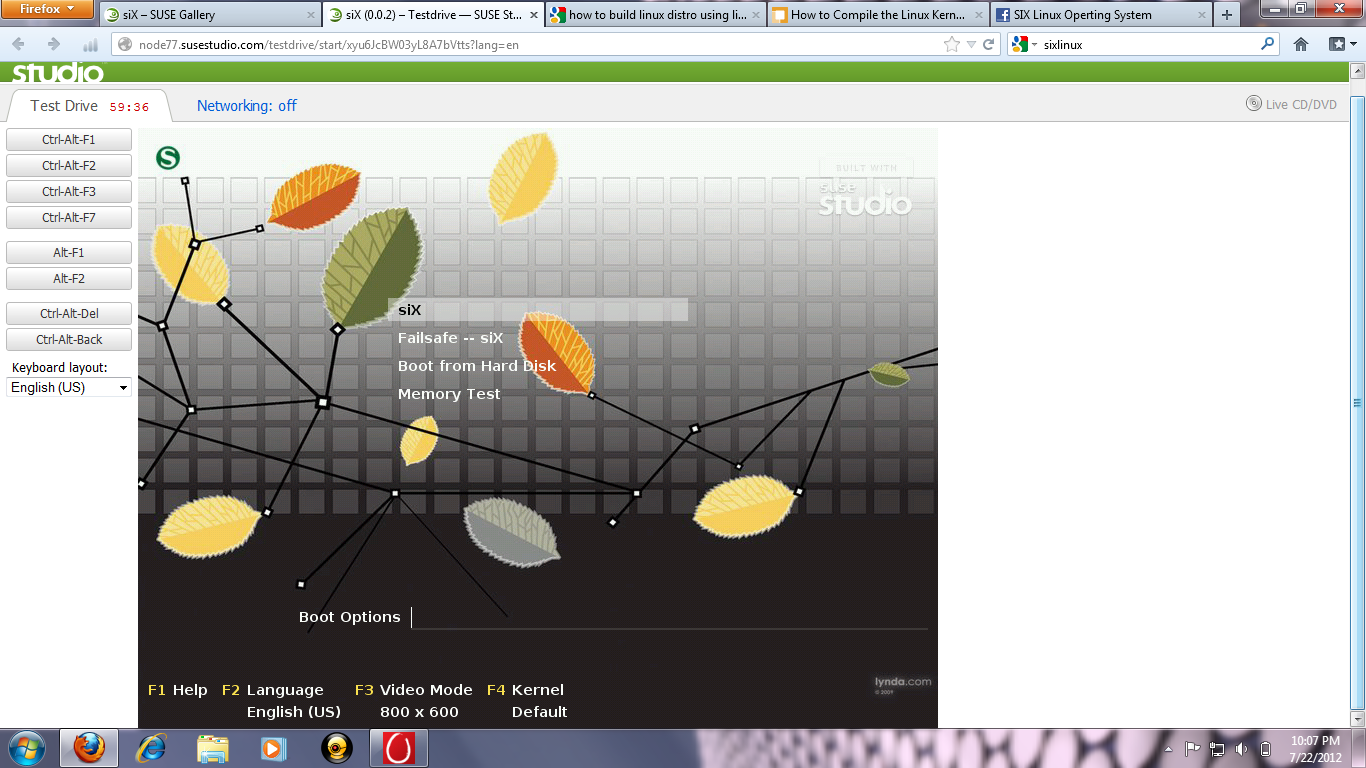1366x768 pixels.
Task: Go forward with browser forward arrow
Action: point(54,45)
